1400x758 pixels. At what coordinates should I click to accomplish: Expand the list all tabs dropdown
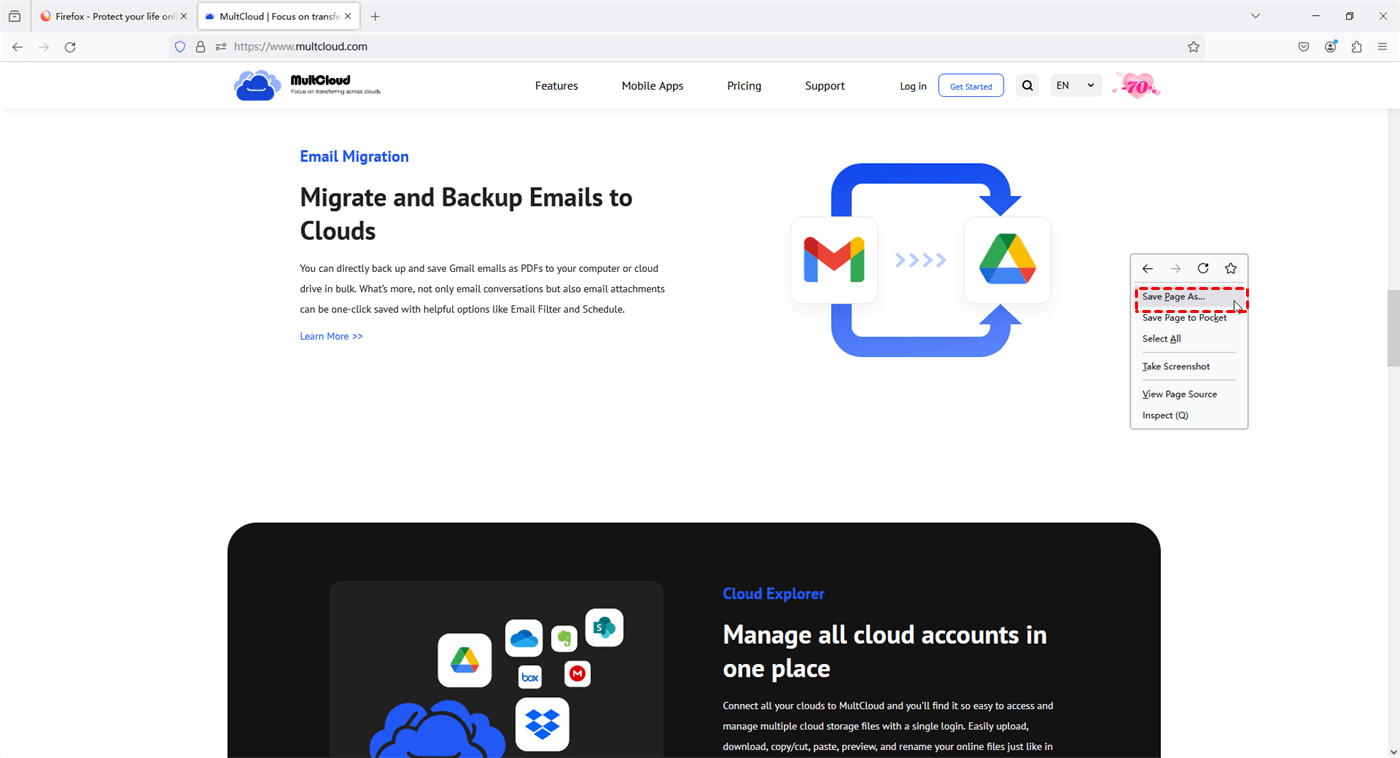coord(1255,16)
